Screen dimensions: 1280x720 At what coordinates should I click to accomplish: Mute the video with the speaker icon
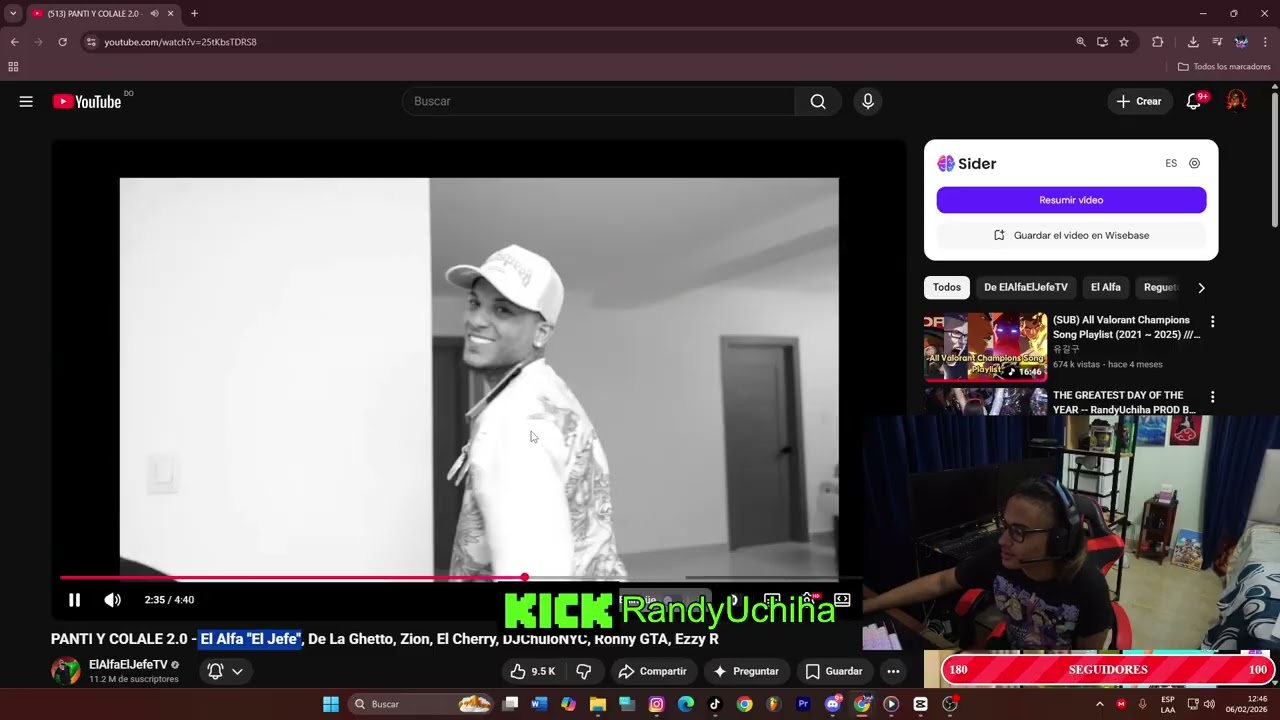click(112, 600)
